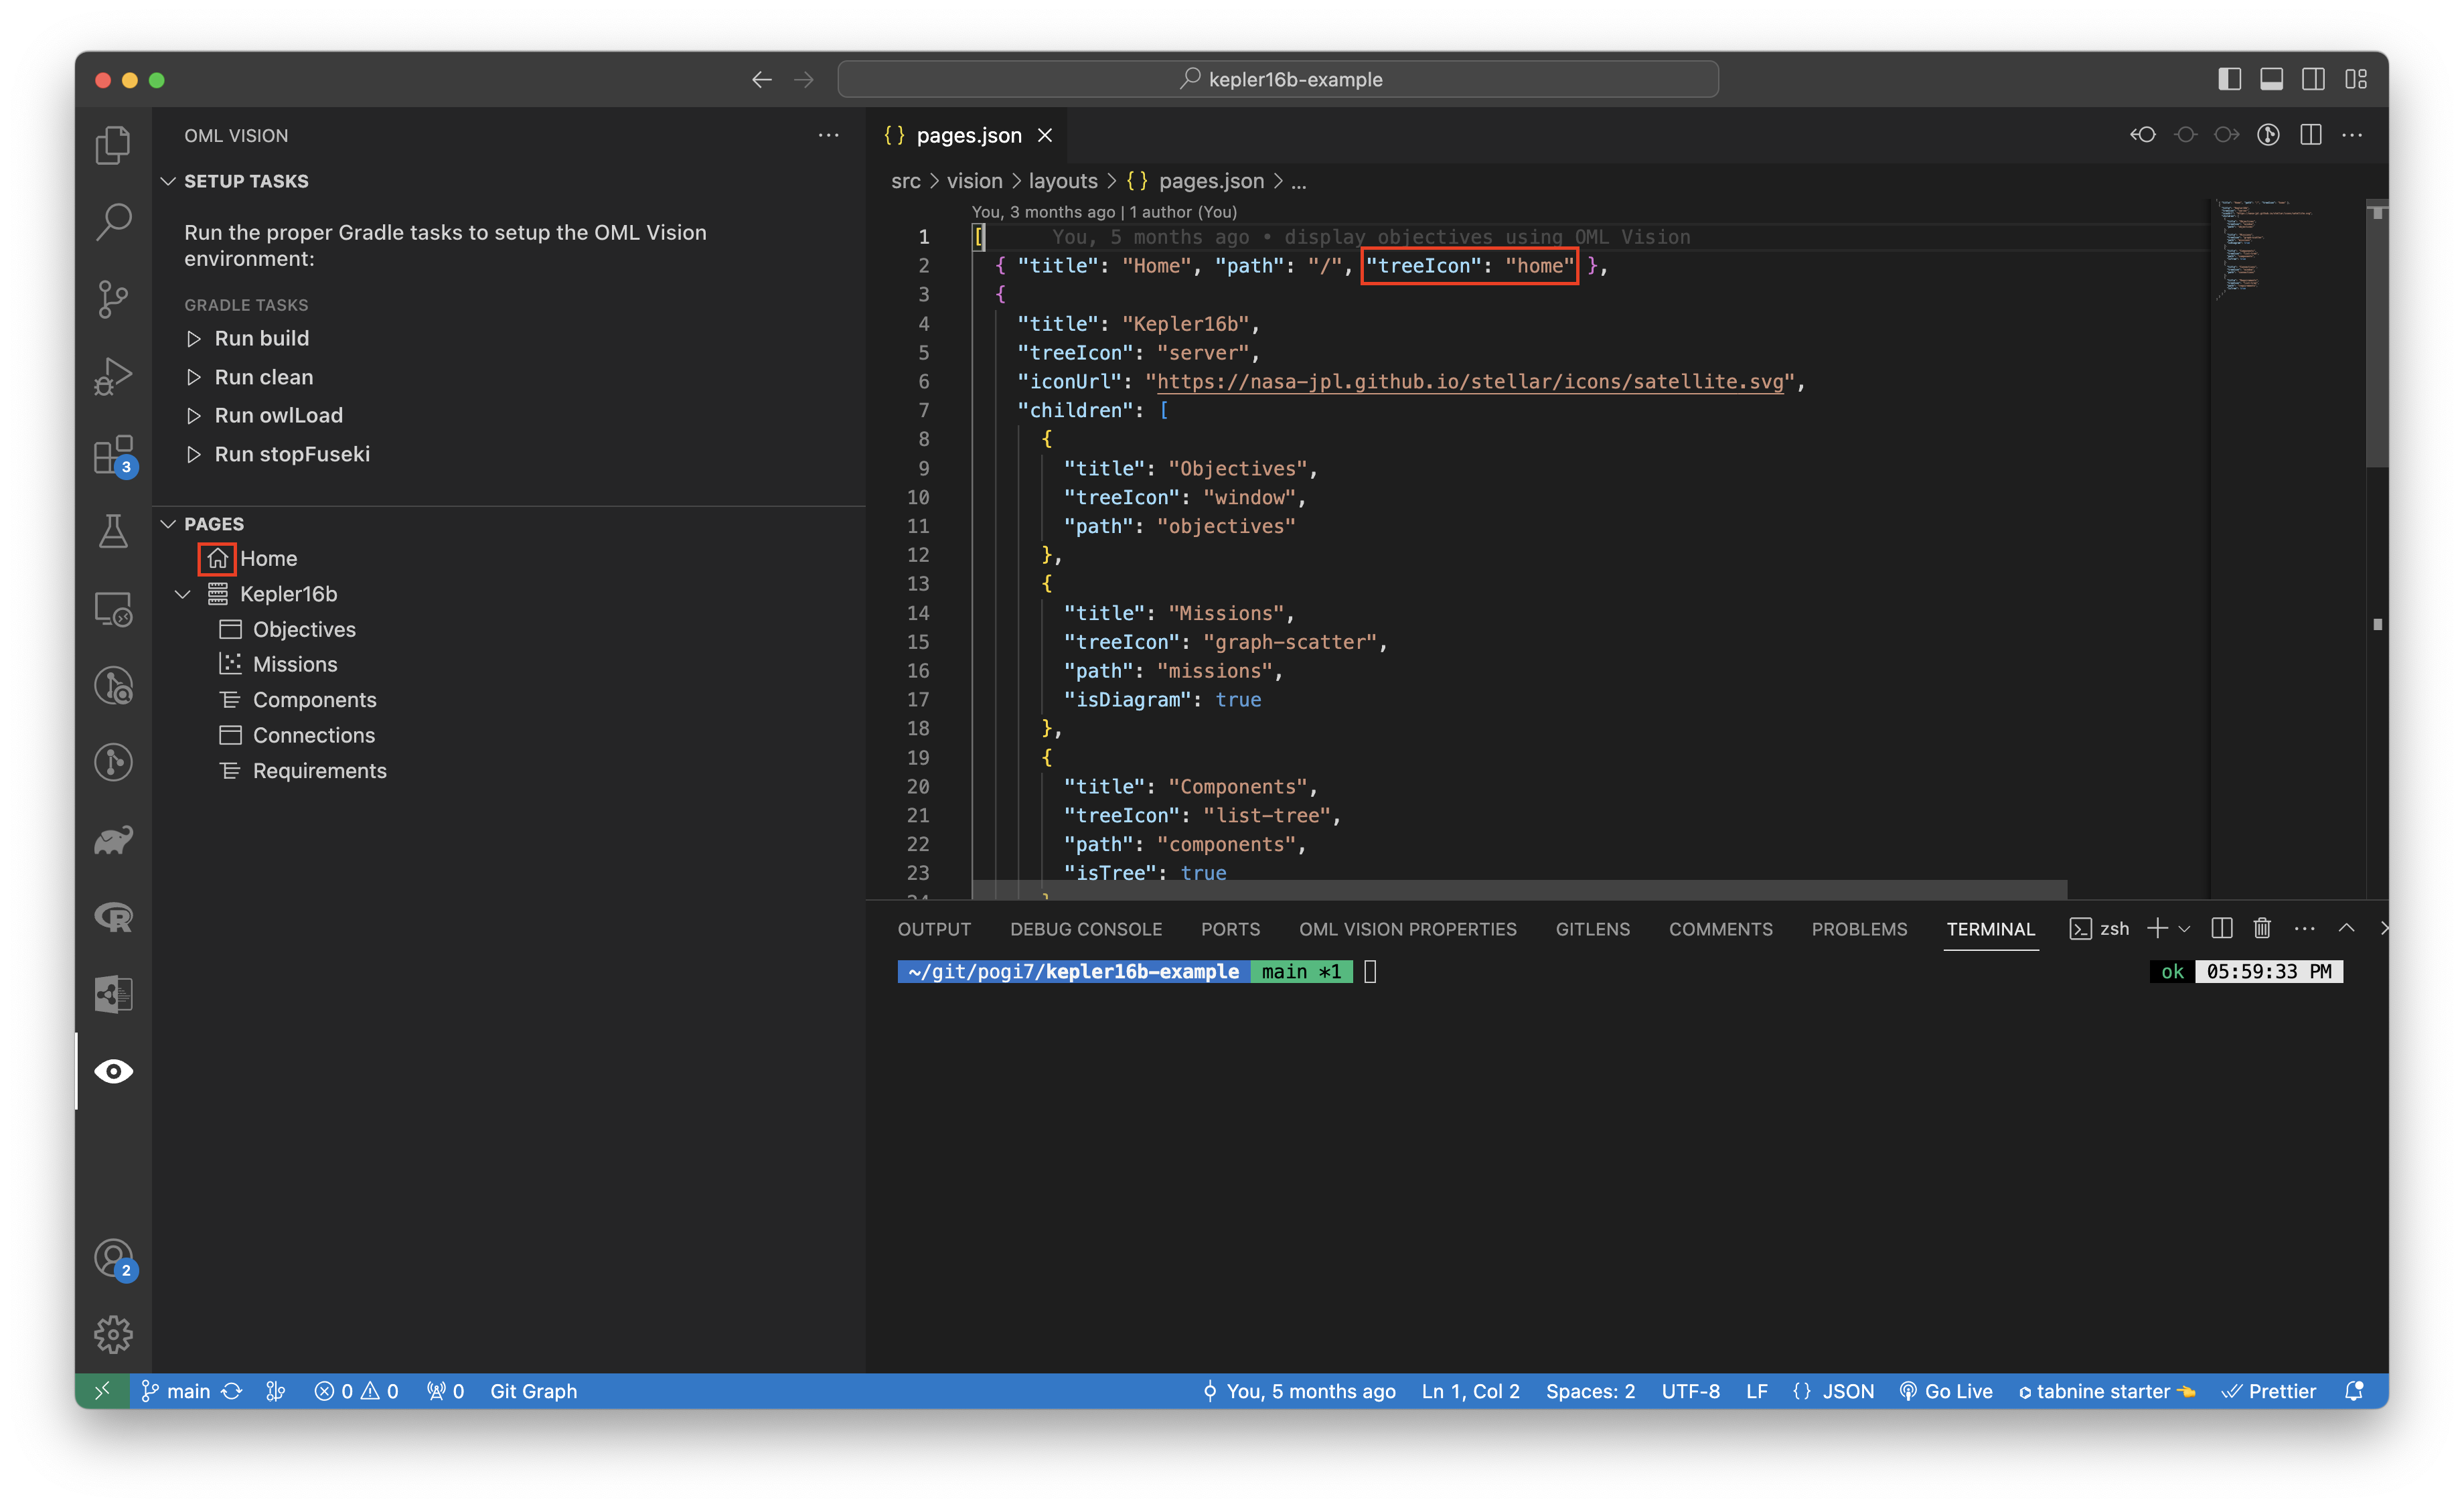Split the editor to the right
The height and width of the screenshot is (1508, 2464).
2310,135
